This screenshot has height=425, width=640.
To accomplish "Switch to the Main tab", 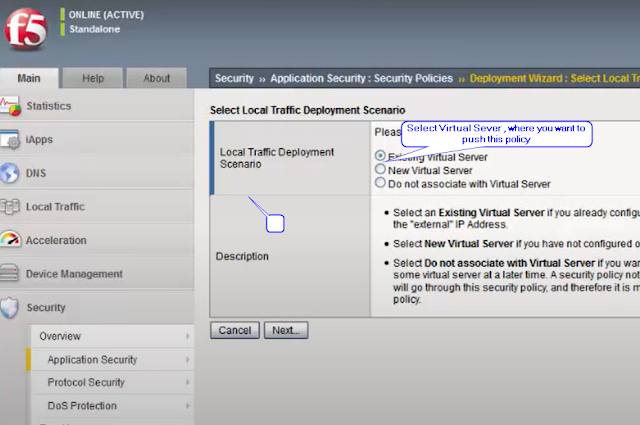I will coord(29,78).
